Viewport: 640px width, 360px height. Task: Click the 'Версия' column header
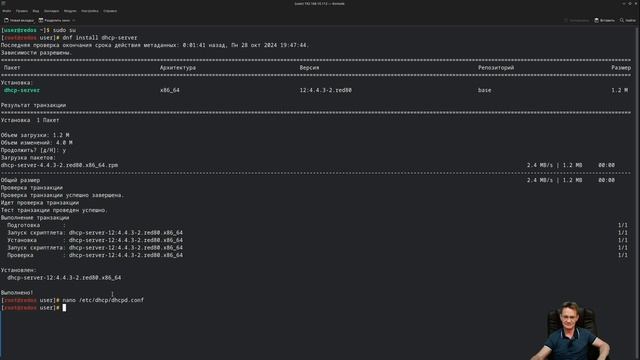pyautogui.click(x=309, y=68)
